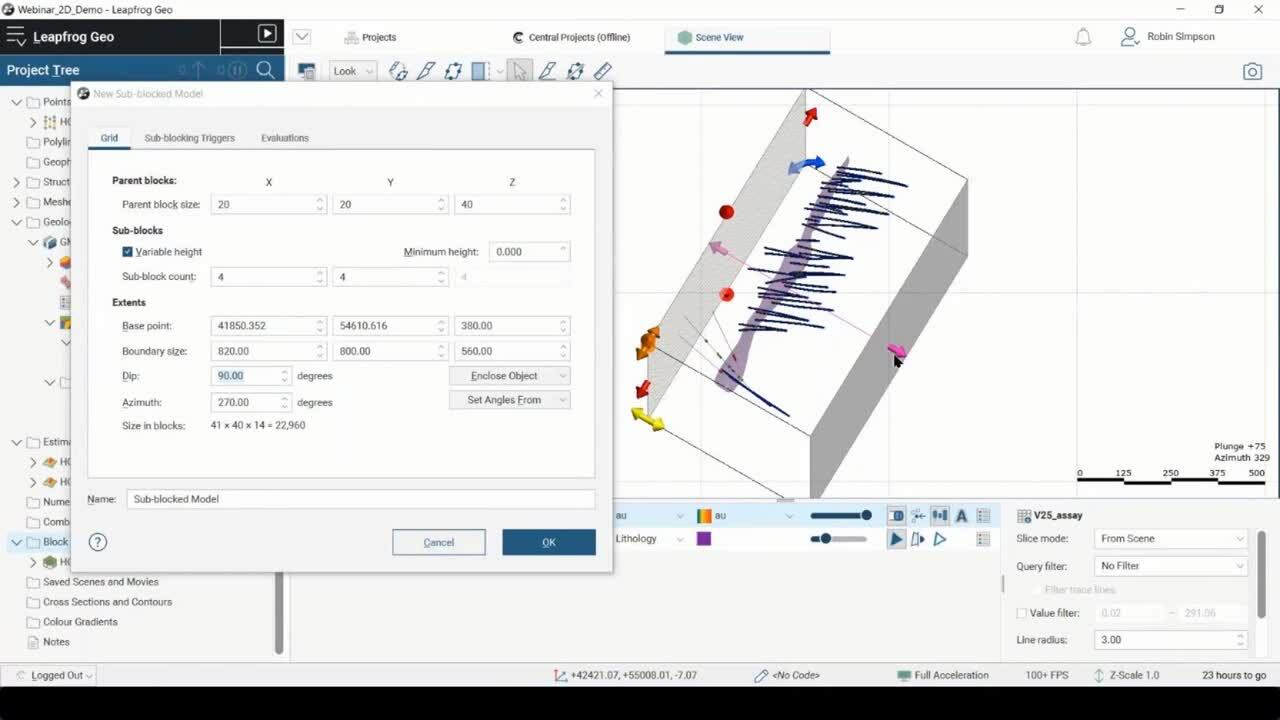Increase the parent block X size stepper
1280x720 pixels.
pyautogui.click(x=320, y=200)
